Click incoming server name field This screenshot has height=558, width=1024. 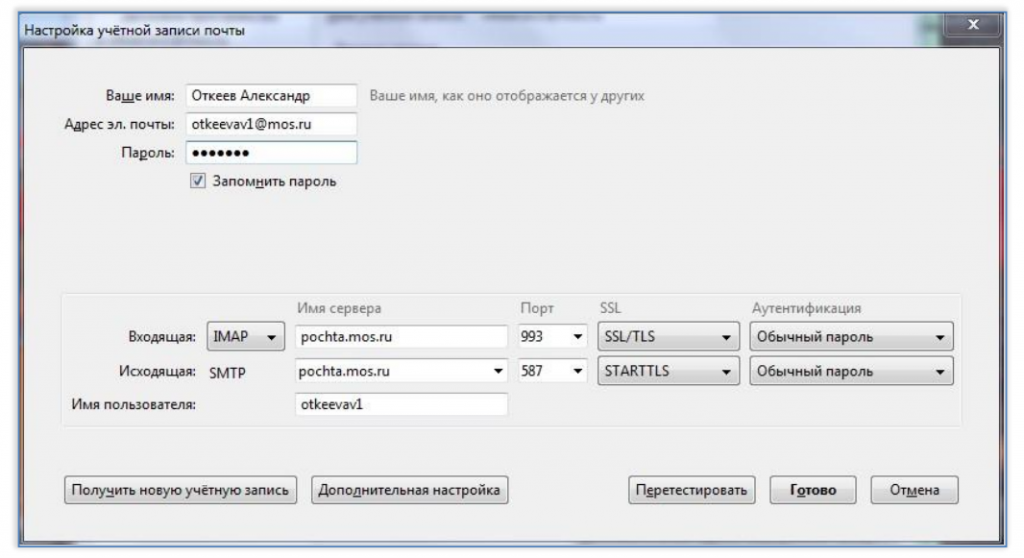click(x=402, y=338)
